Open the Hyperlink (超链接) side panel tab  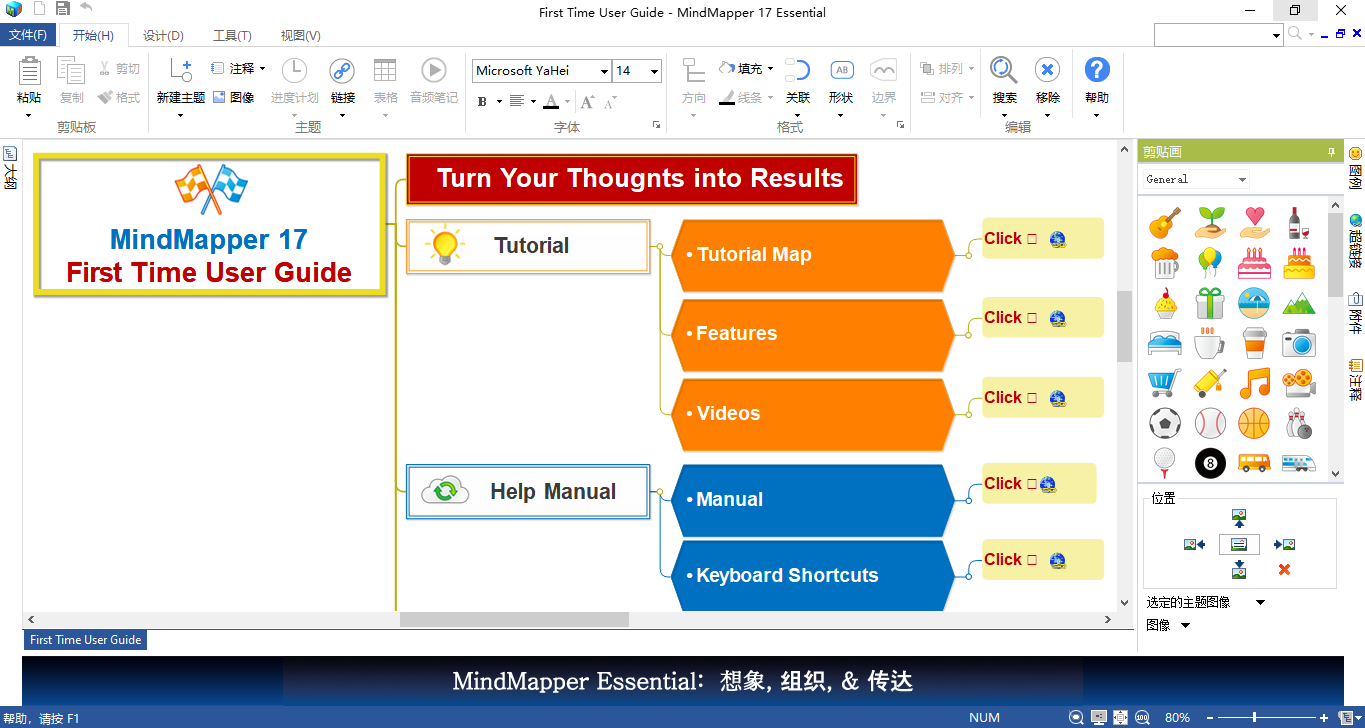coord(1355,241)
